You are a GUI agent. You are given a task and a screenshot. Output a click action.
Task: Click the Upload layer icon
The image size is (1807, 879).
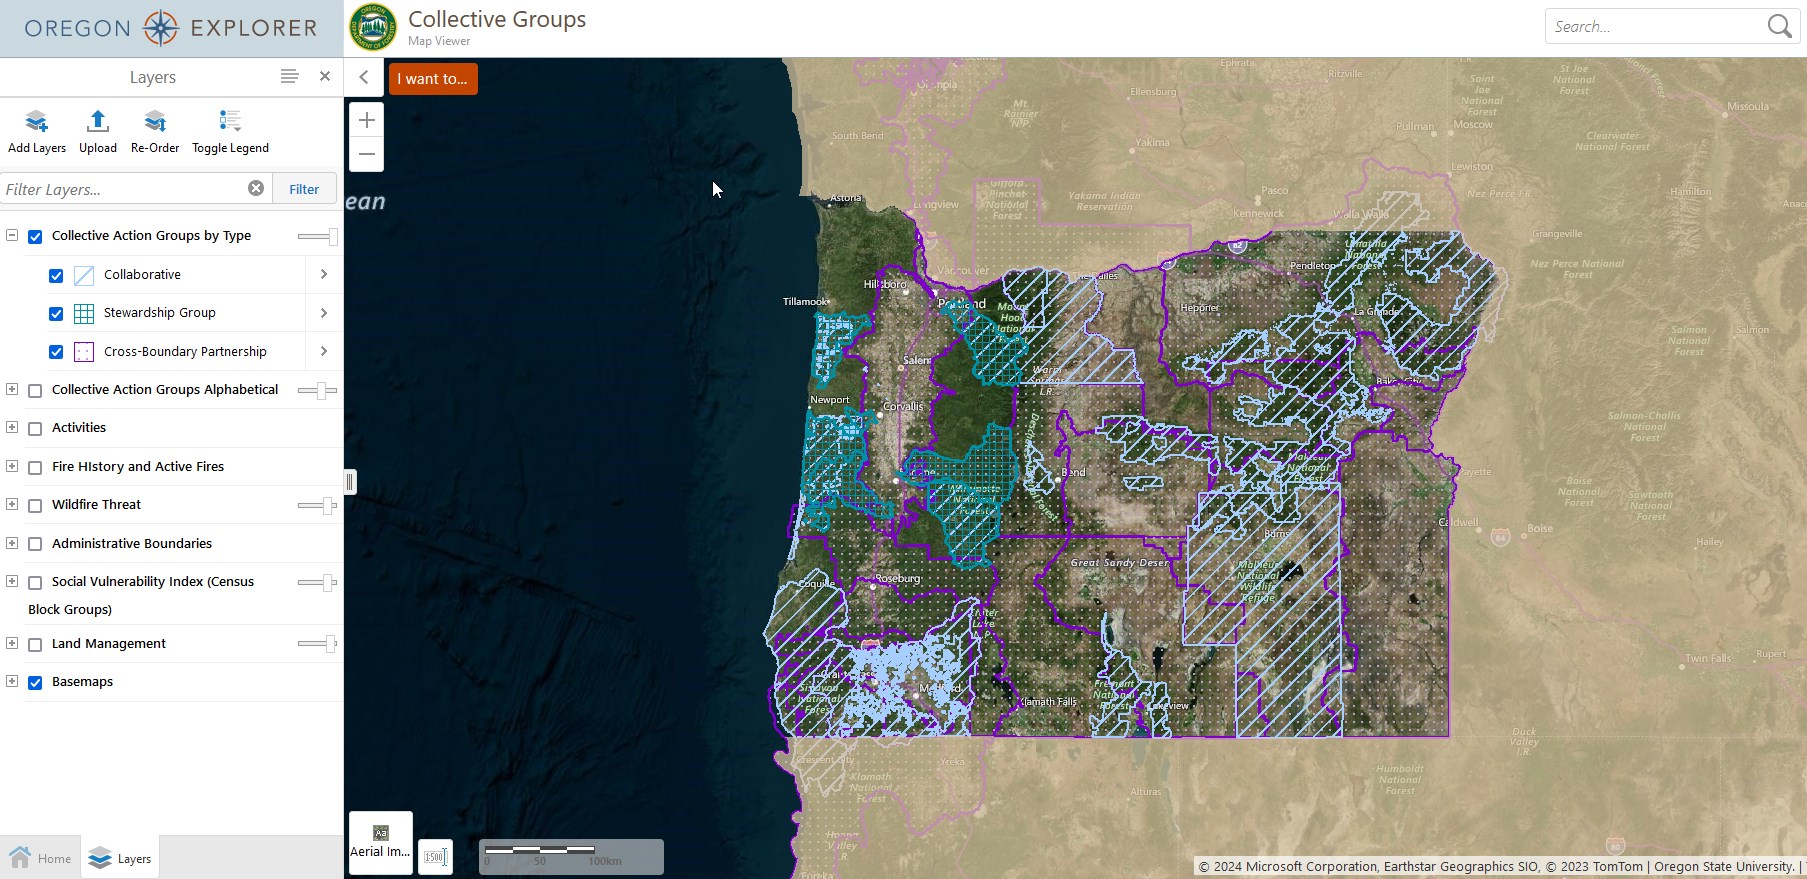[x=98, y=122]
